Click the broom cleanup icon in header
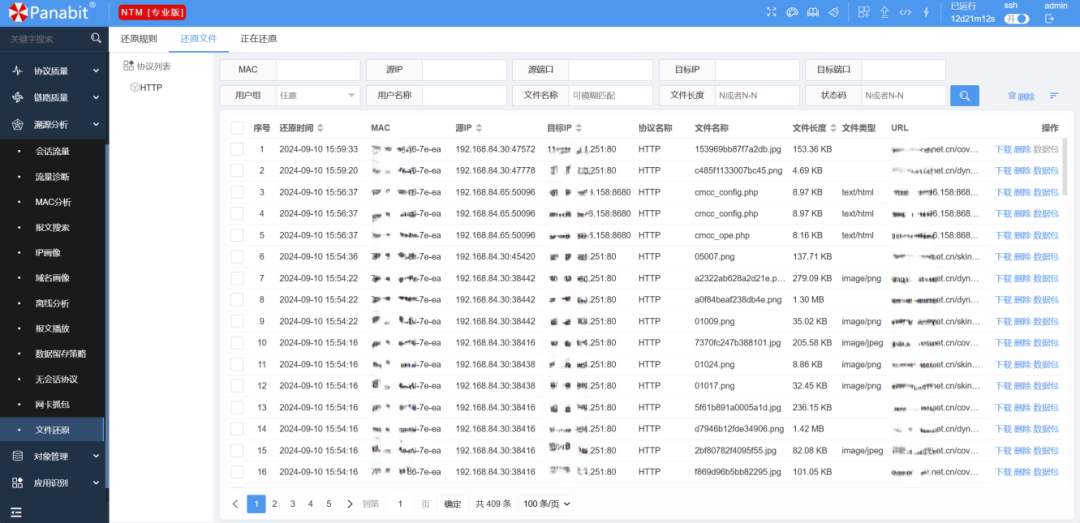The image size is (1080, 523). 833,12
